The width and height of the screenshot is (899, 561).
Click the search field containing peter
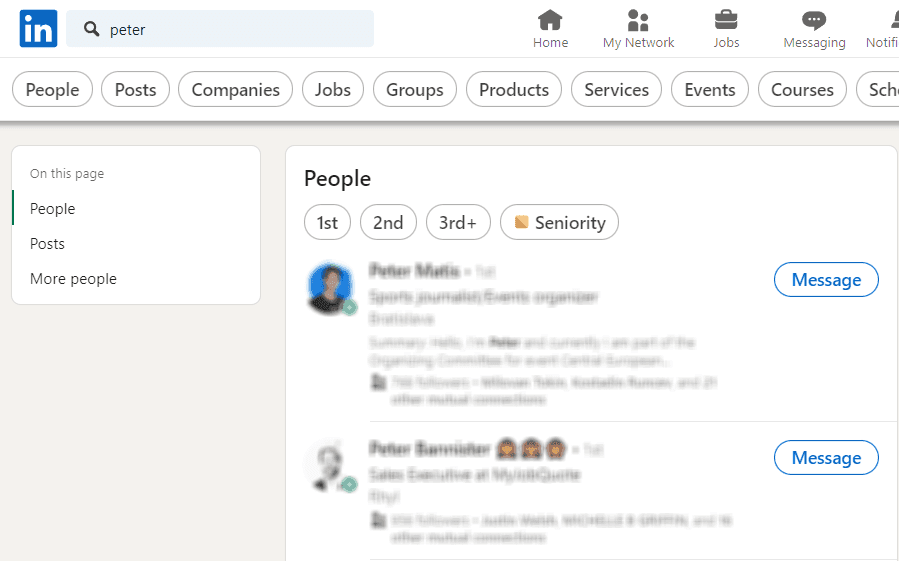pyautogui.click(x=220, y=29)
